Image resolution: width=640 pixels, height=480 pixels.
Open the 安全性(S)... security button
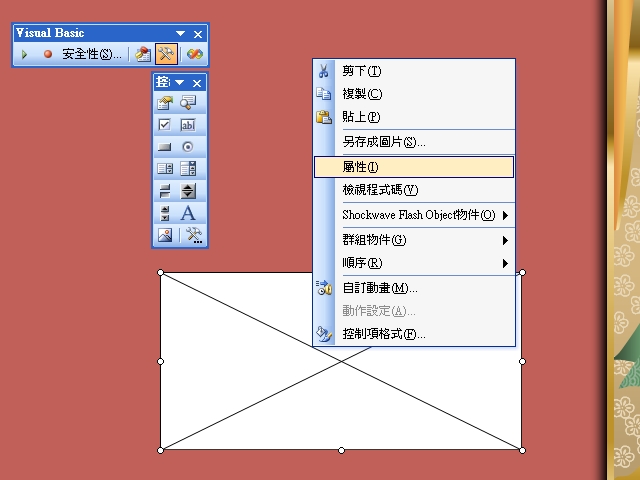coord(92,54)
